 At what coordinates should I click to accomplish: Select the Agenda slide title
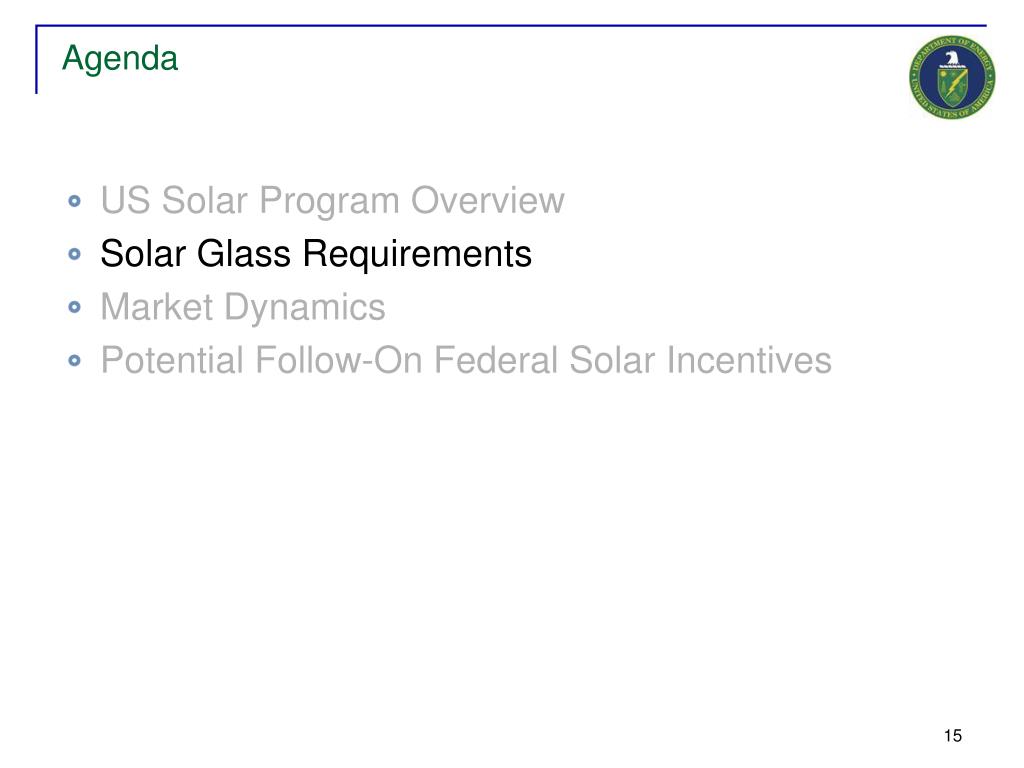point(120,59)
